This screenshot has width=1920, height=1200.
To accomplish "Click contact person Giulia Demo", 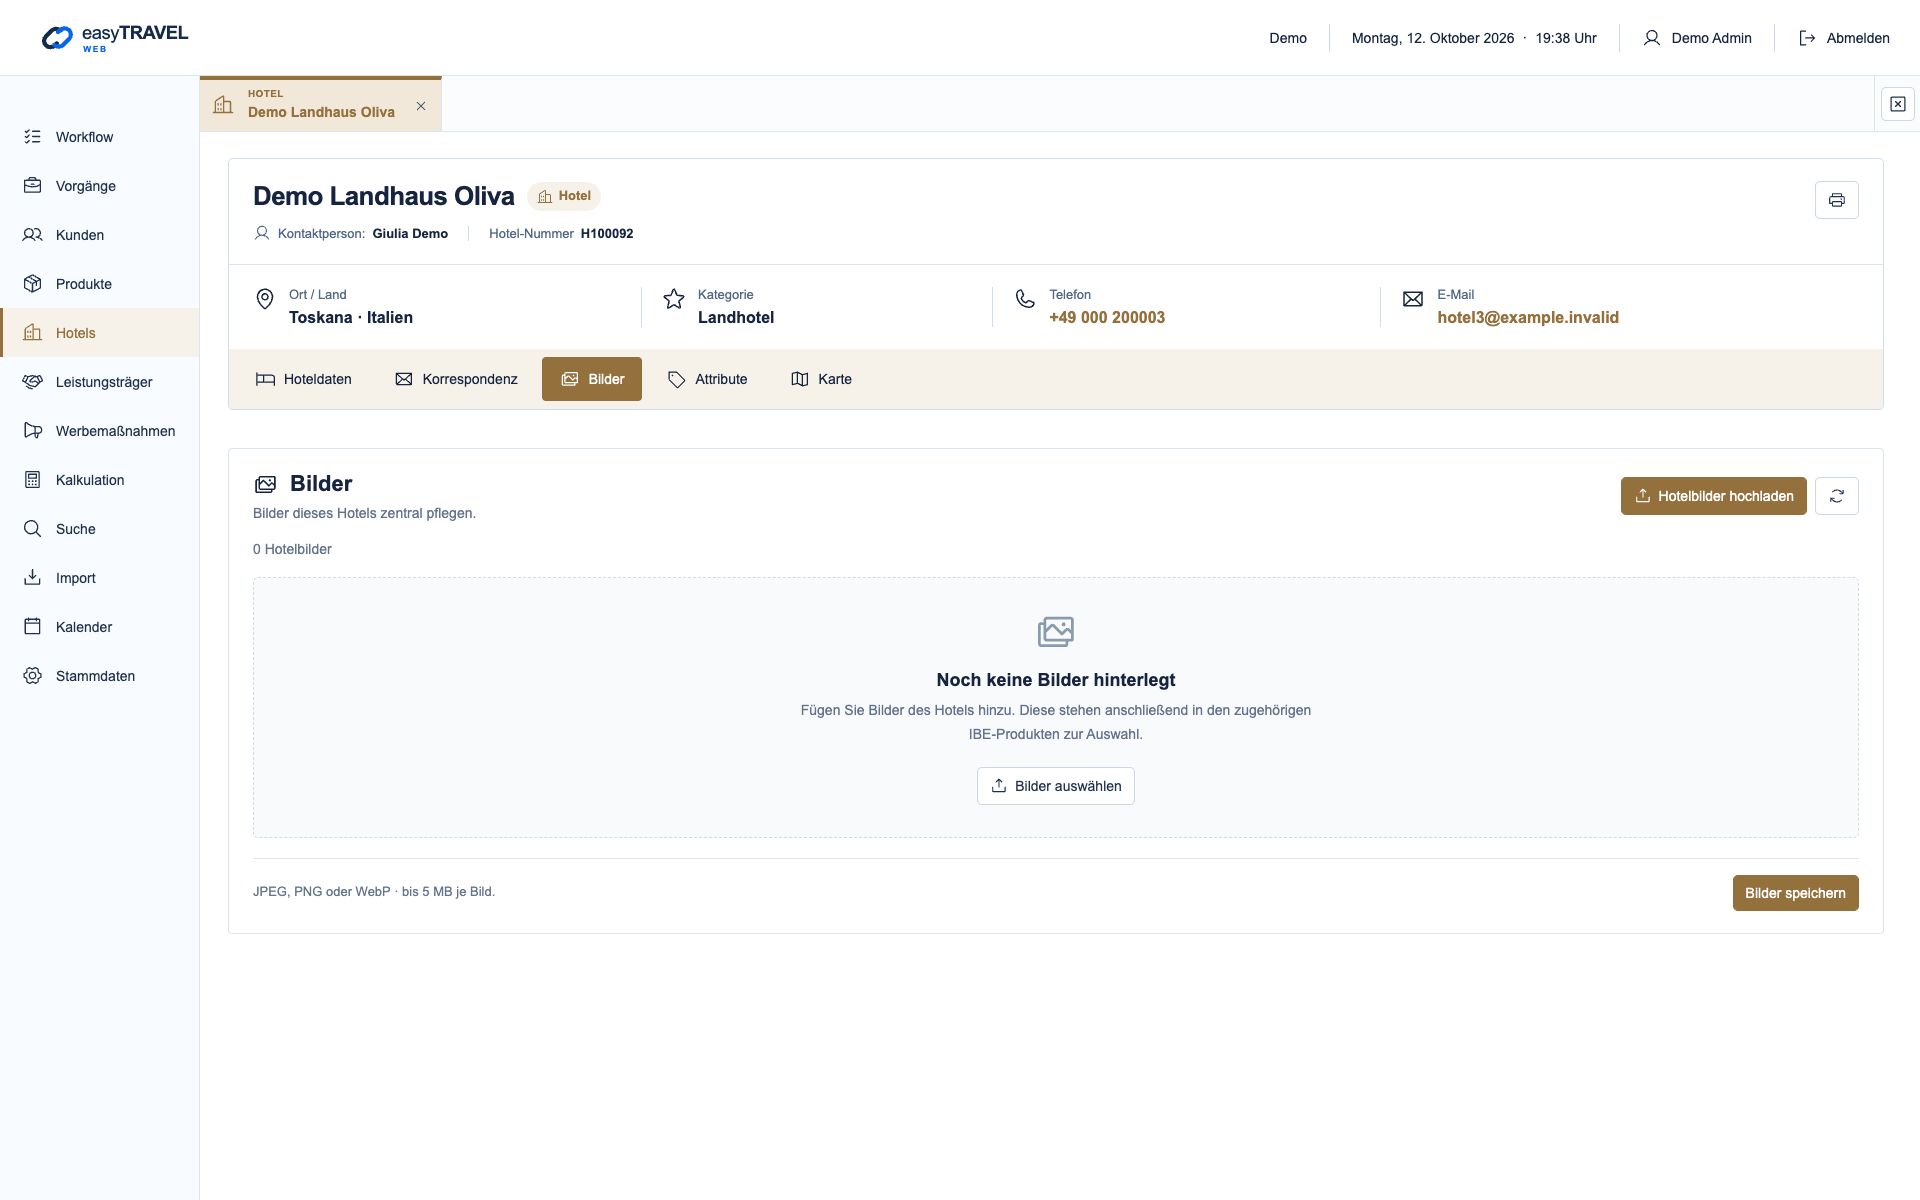I will coord(410,233).
